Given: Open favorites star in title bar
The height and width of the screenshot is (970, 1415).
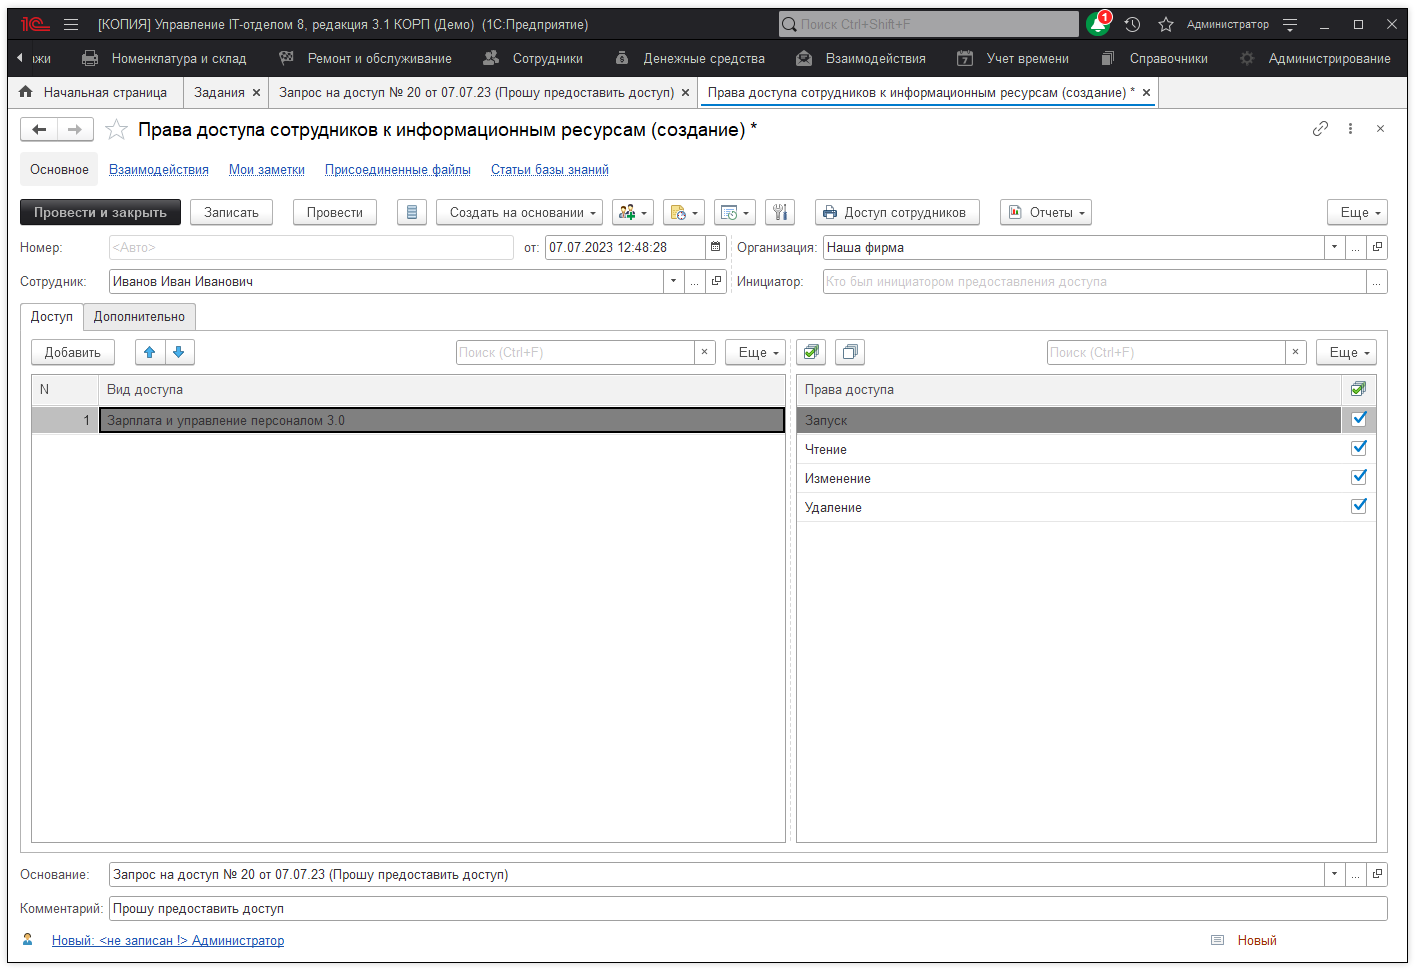Looking at the screenshot, I should pyautogui.click(x=1165, y=24).
